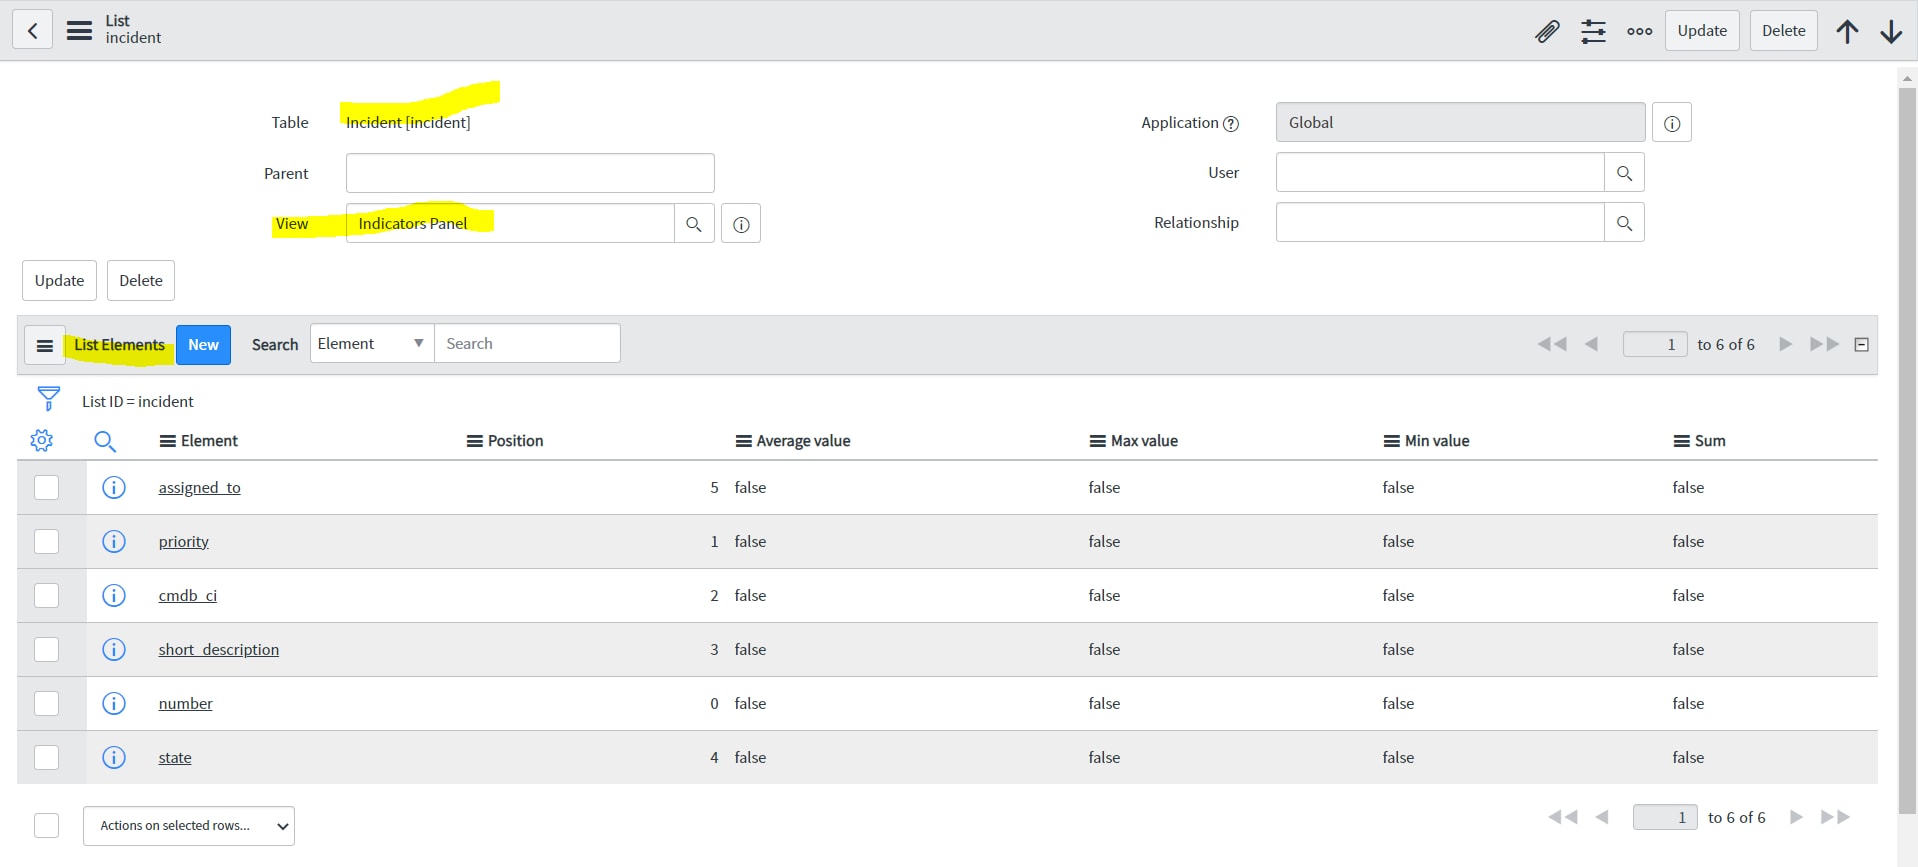Focus the Parent input field
The width and height of the screenshot is (1918, 867).
[x=530, y=173]
